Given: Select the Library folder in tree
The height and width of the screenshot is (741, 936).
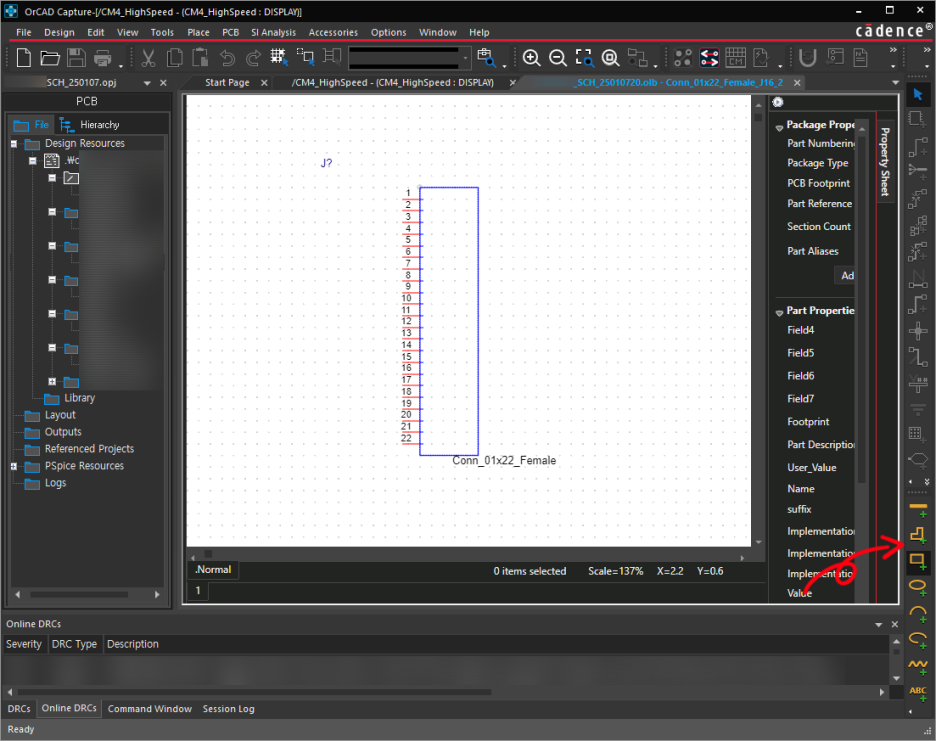Looking at the screenshot, I should point(70,398).
